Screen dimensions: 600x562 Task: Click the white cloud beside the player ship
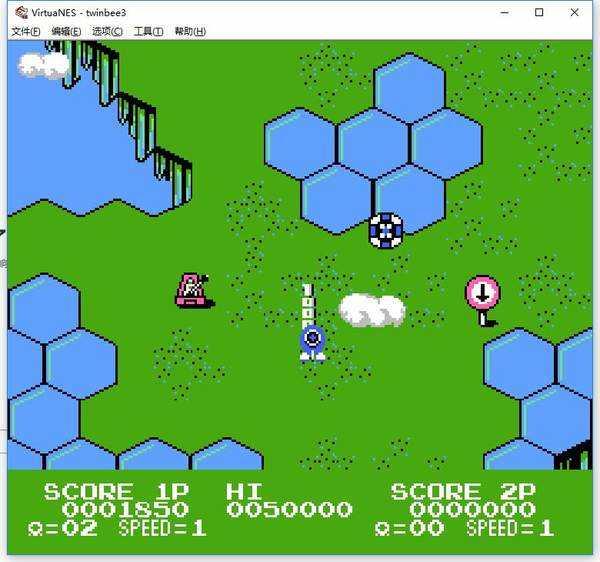click(x=371, y=310)
